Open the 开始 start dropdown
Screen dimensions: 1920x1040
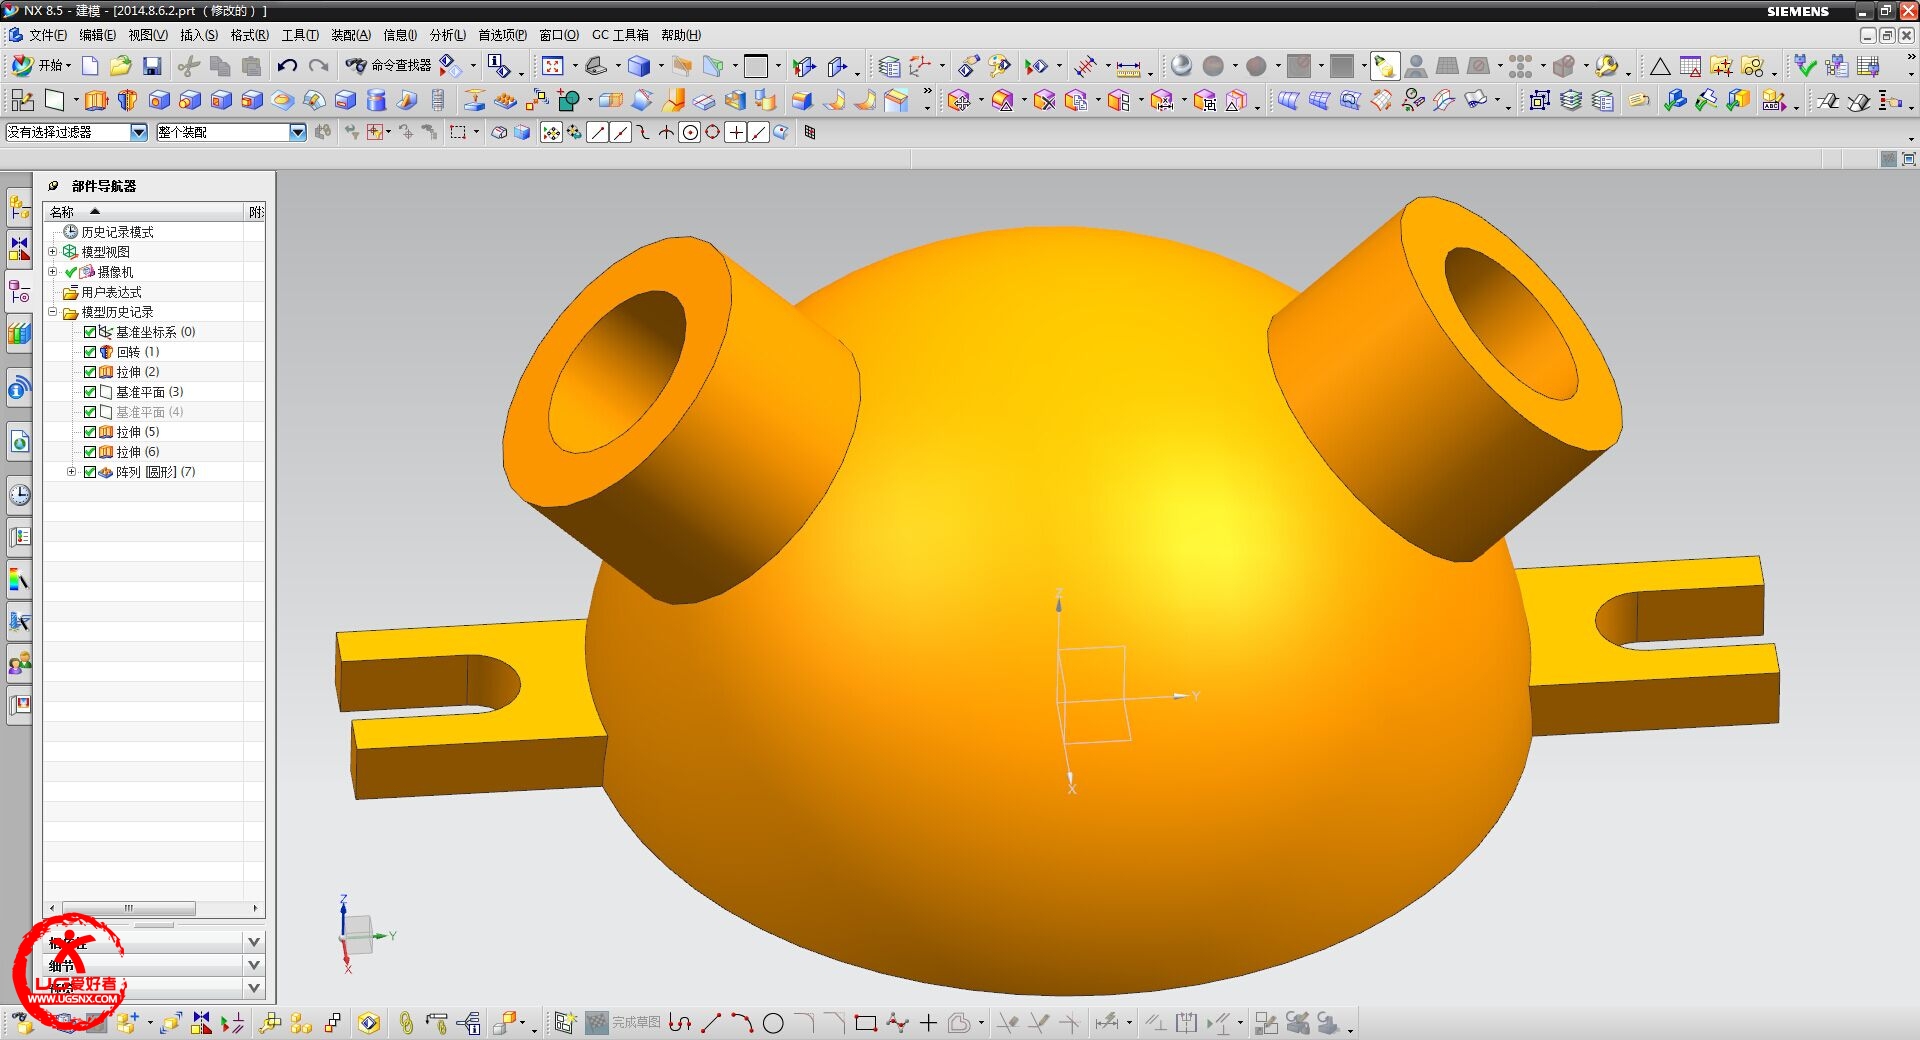(x=41, y=66)
